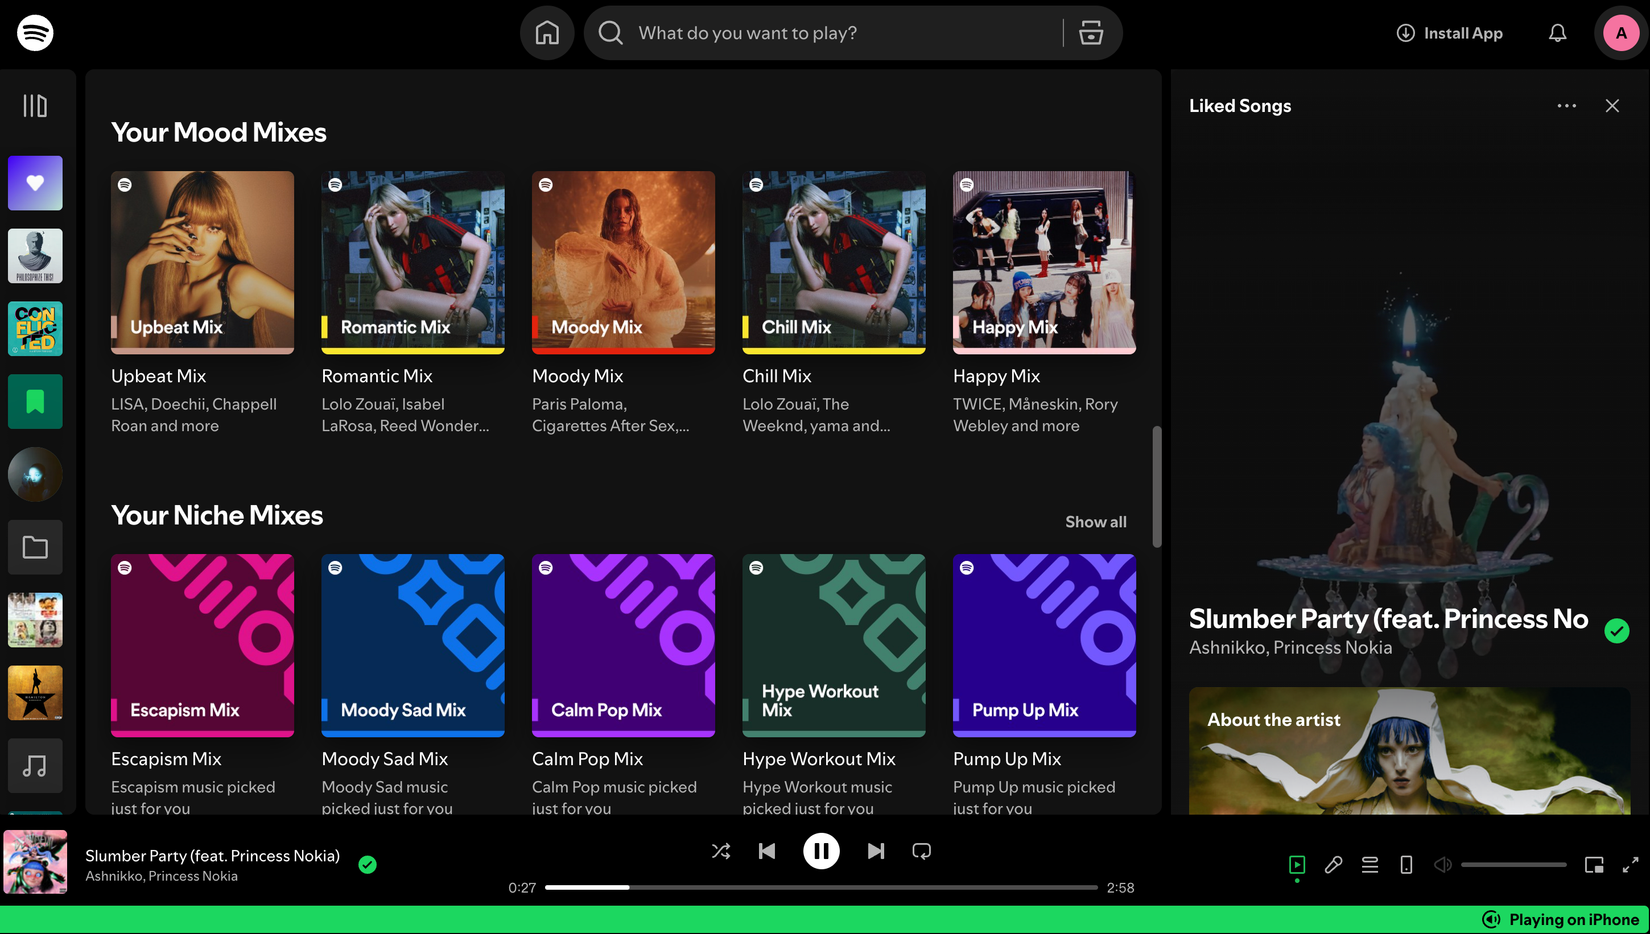Open the Queue panel icon
This screenshot has height=934, width=1650.
click(1370, 864)
